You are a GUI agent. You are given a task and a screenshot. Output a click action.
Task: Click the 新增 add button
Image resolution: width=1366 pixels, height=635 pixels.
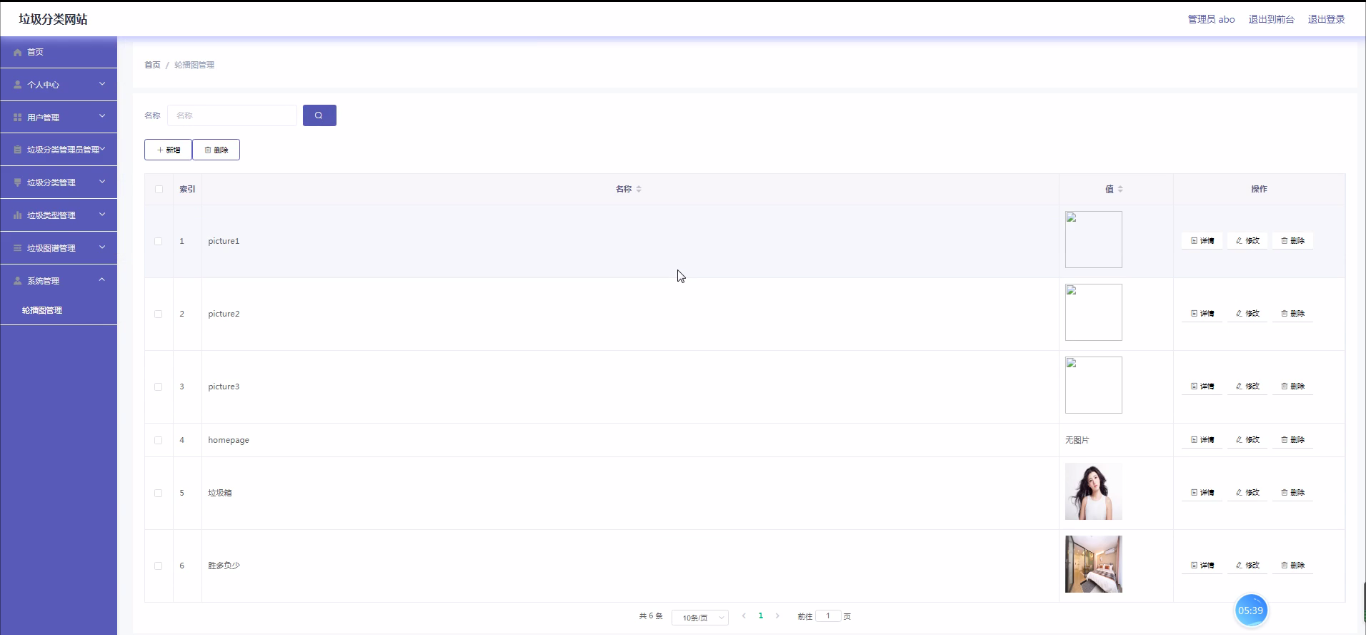(x=168, y=150)
